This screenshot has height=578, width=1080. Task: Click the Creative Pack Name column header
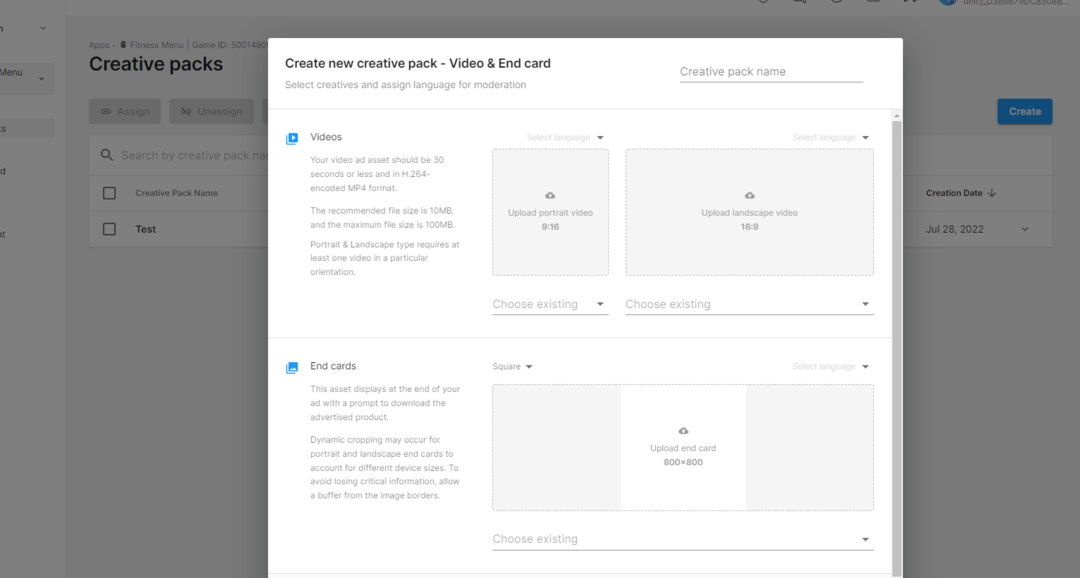(176, 194)
